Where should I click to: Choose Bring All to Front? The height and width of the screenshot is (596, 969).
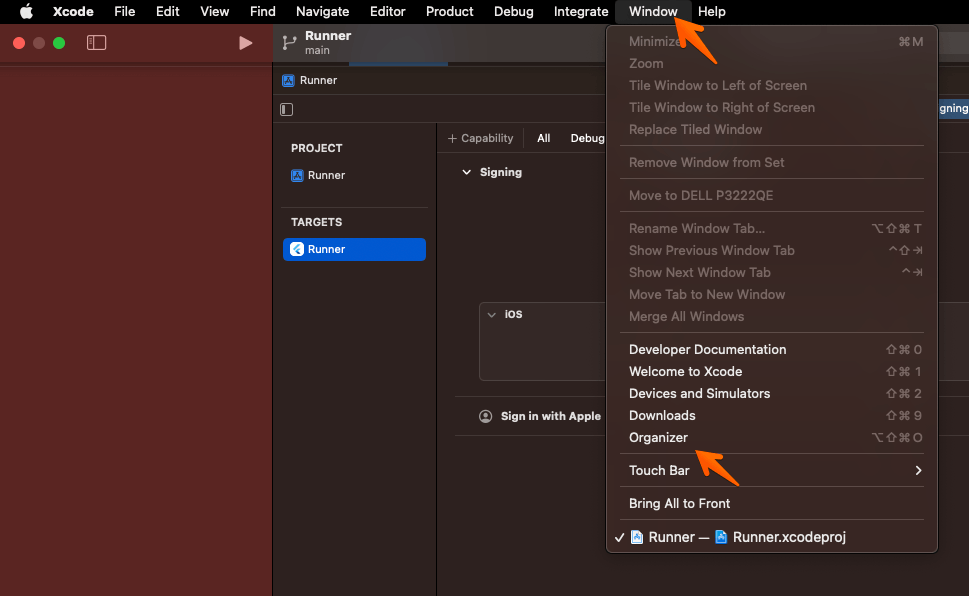click(772, 504)
